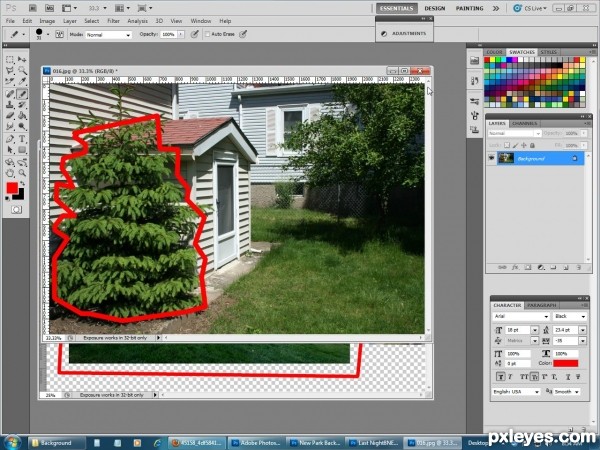600x450 pixels.
Task: Select the Crop tool
Action: pos(10,81)
